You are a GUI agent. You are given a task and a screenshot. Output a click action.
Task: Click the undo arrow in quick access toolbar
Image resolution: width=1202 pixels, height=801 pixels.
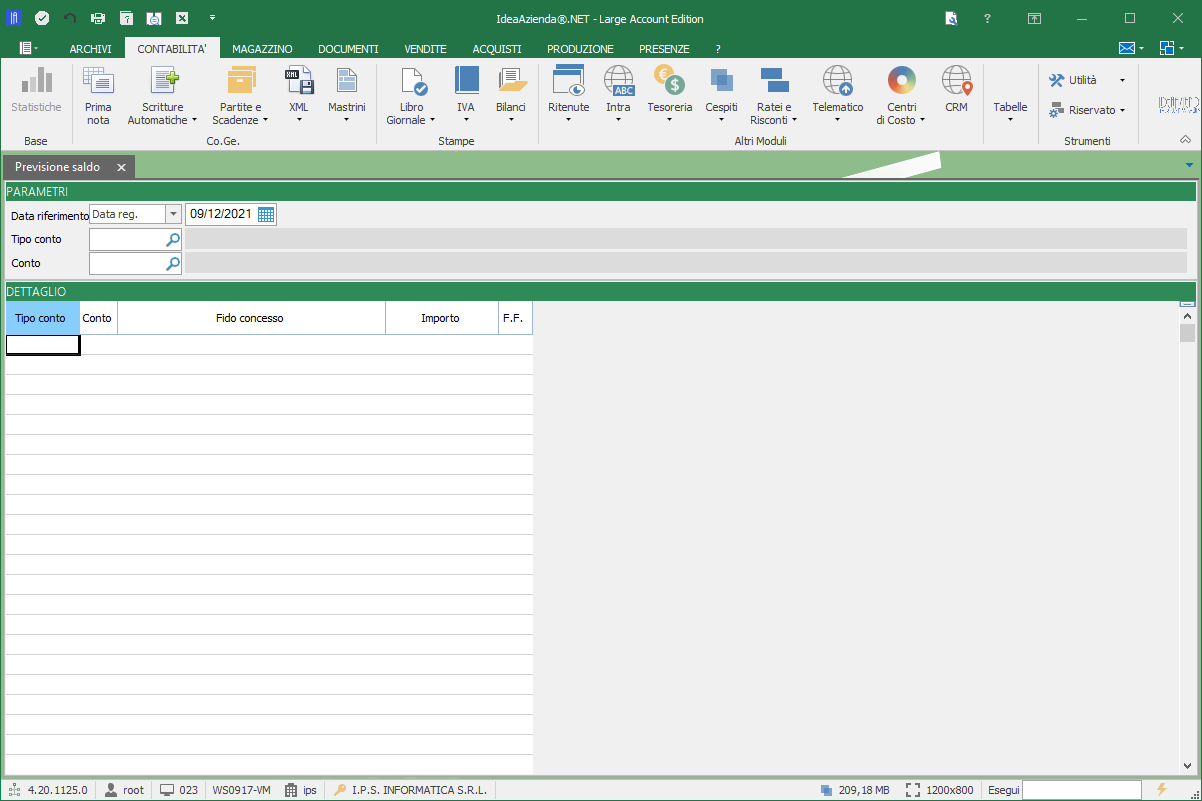(70, 18)
